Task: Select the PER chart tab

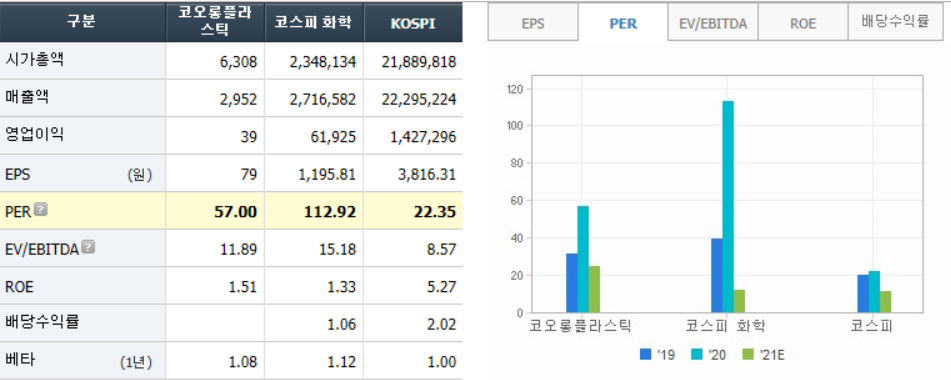Action: click(623, 24)
